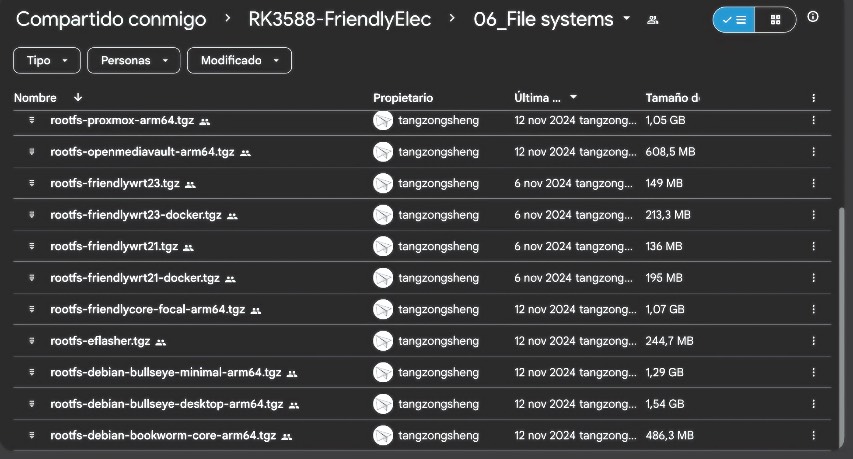Open 06_File systems folder dropdown menu
This screenshot has height=459, width=853.
pos(627,18)
